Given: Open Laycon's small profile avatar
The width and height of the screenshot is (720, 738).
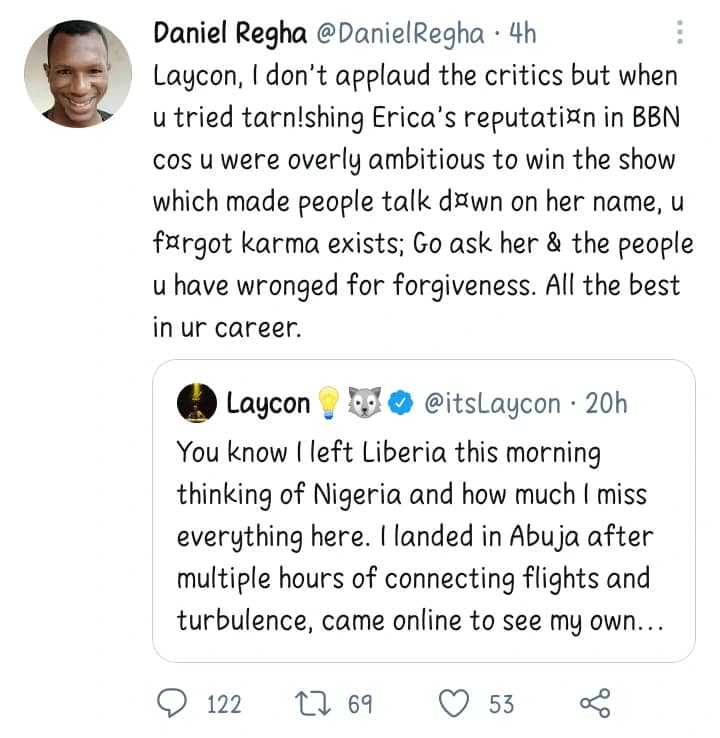Looking at the screenshot, I should point(196,404).
